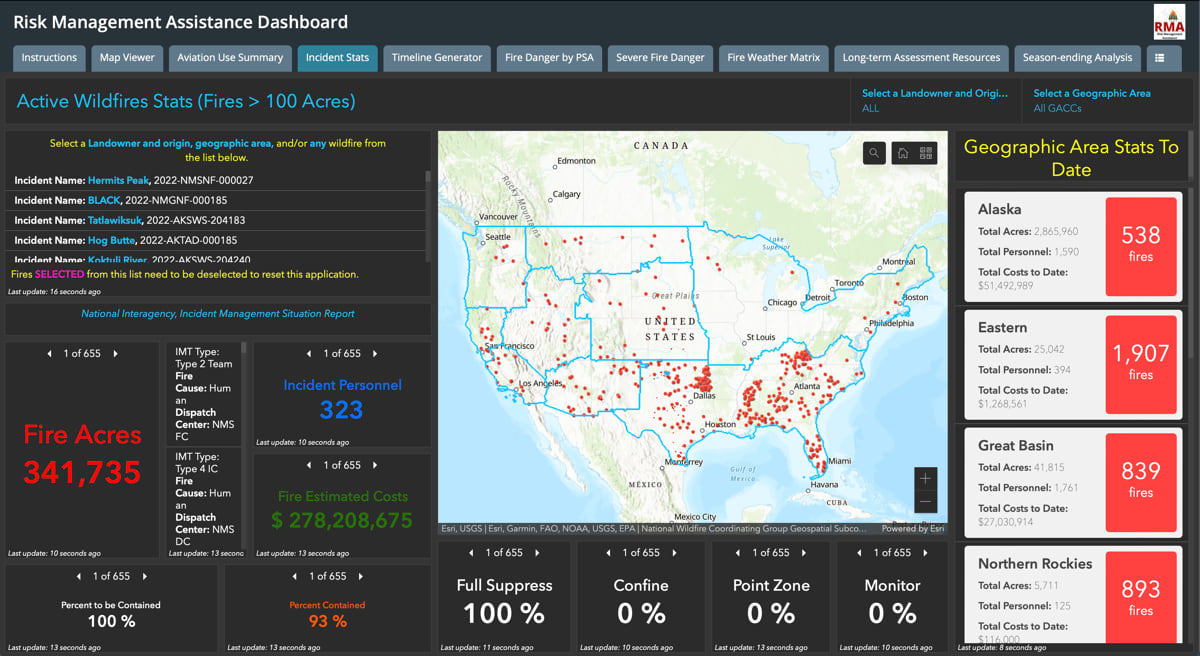This screenshot has width=1200, height=656.
Task: Open the map search tool
Action: [874, 152]
